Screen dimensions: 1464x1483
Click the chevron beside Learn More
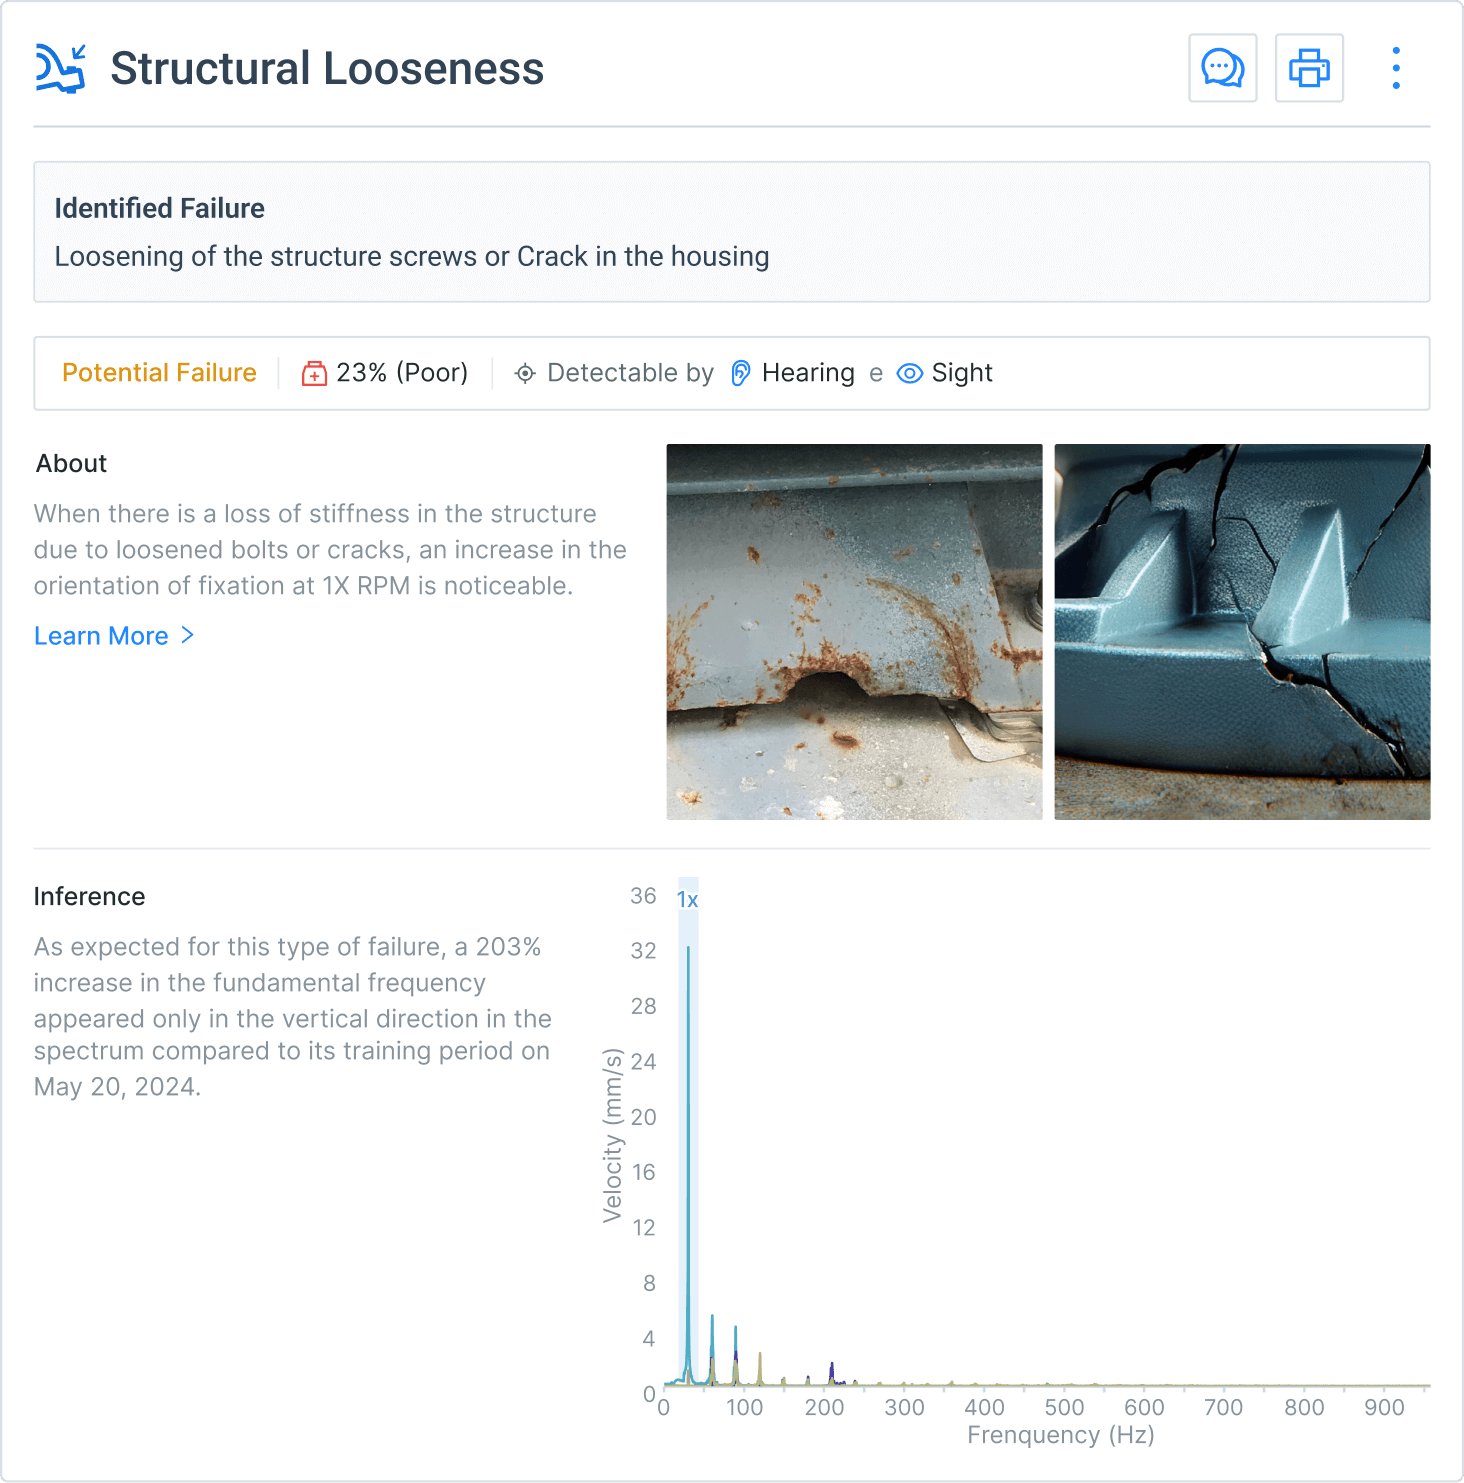187,635
